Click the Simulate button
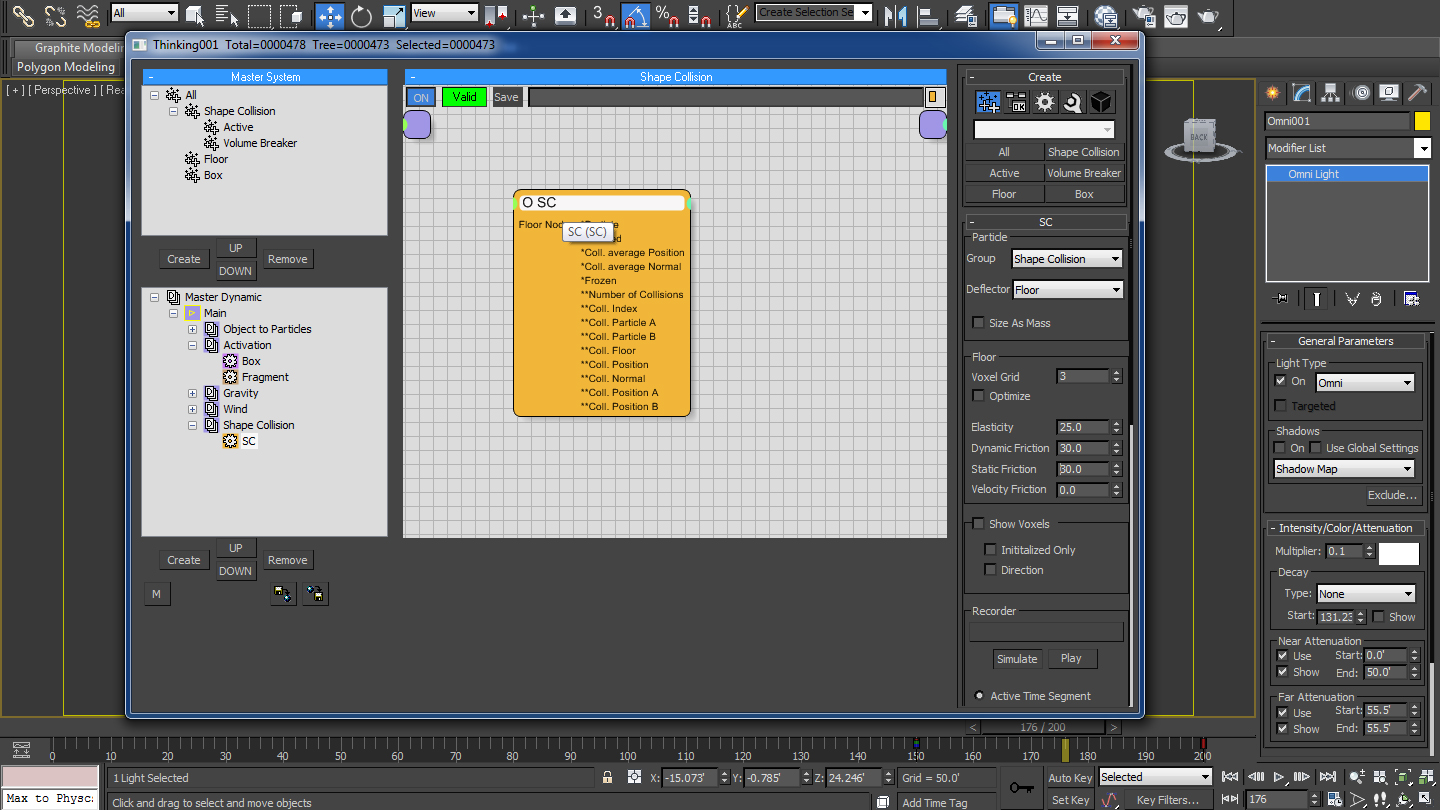This screenshot has height=810, width=1440. [1017, 658]
